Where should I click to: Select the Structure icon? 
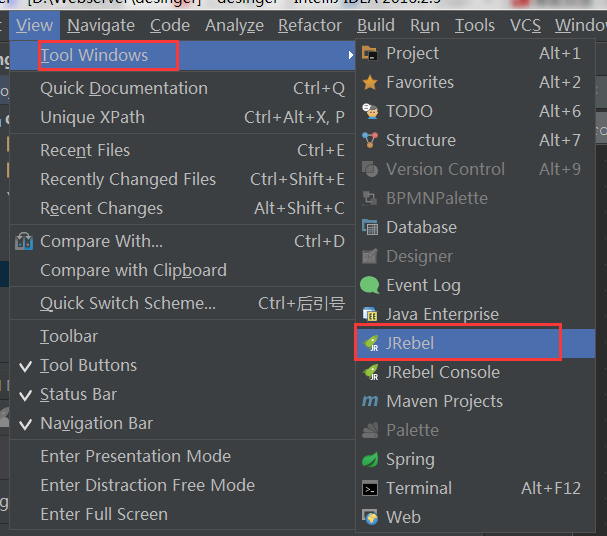click(x=370, y=140)
